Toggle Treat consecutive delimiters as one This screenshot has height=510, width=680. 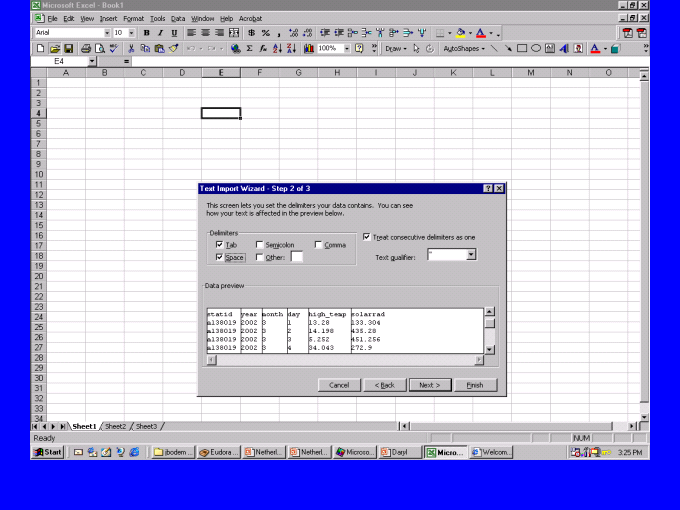[x=367, y=237]
